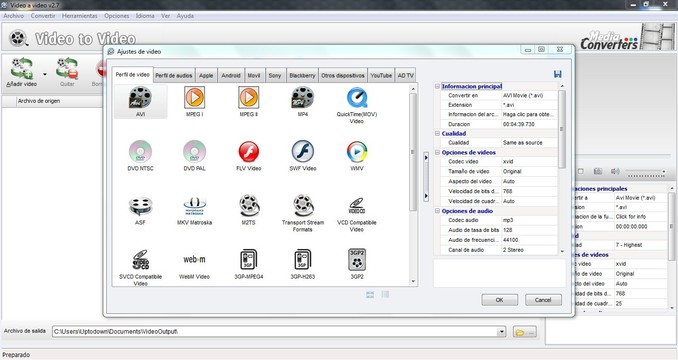Select the DVD PAL disc icon
The width and height of the screenshot is (678, 360).
coord(195,151)
